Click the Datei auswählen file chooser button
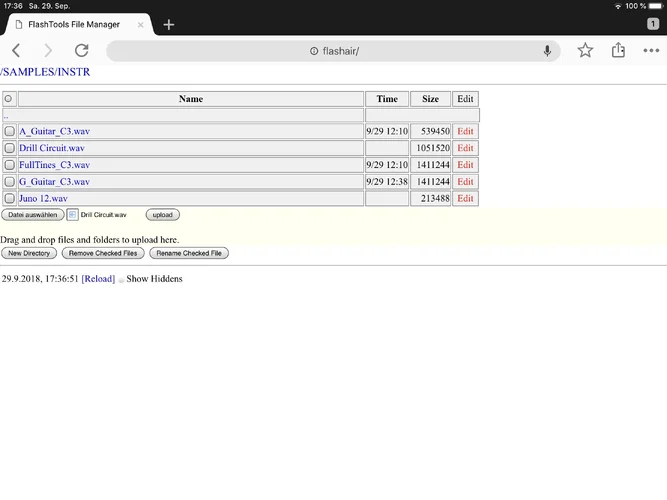The image size is (667, 500). 33,215
